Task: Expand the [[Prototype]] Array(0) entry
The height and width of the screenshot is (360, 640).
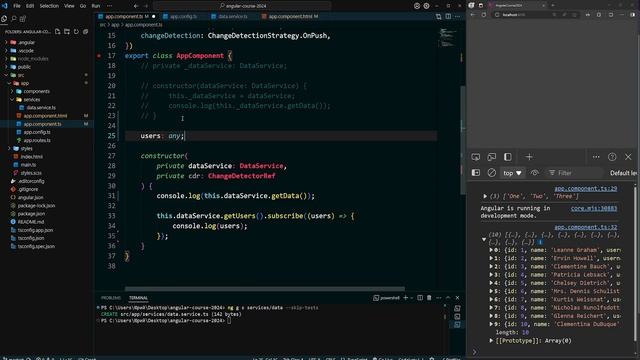Action: pos(491,340)
